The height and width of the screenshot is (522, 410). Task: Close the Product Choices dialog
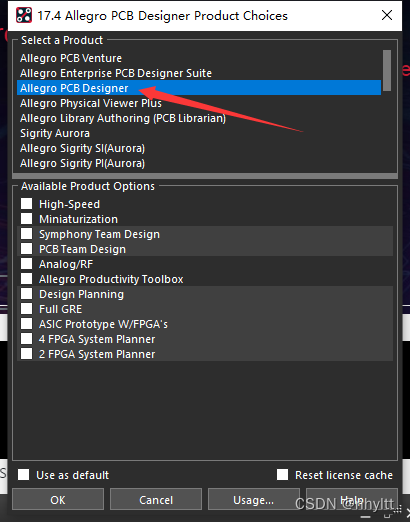387,15
